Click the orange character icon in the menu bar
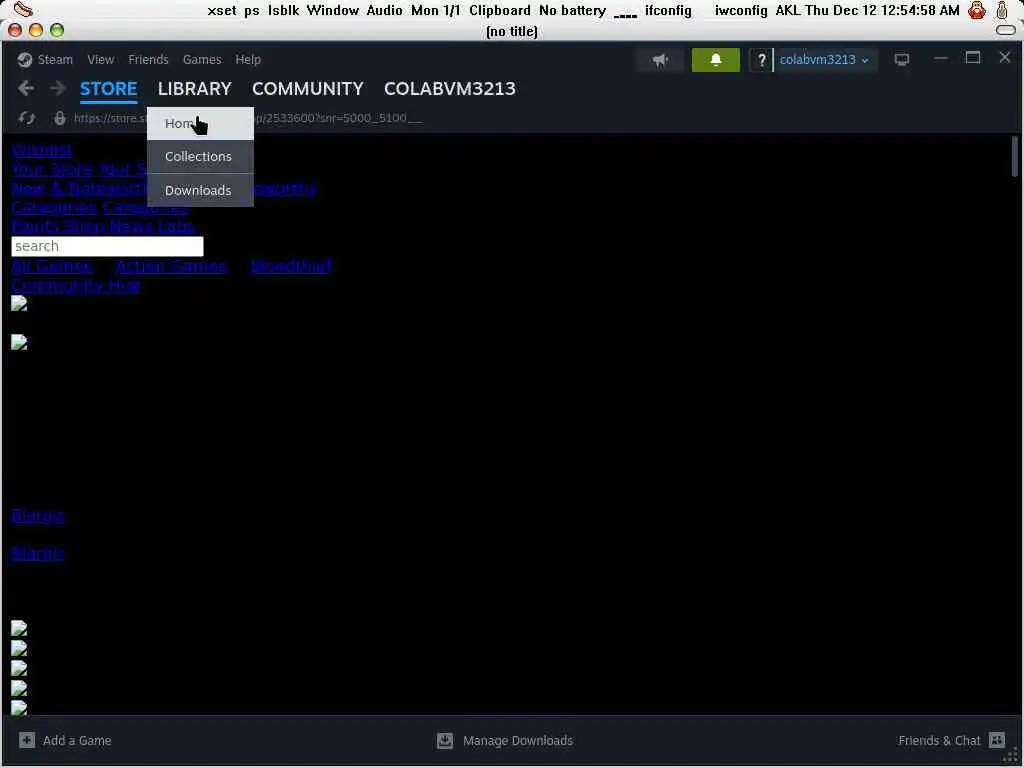The width and height of the screenshot is (1024, 768). click(x=977, y=10)
